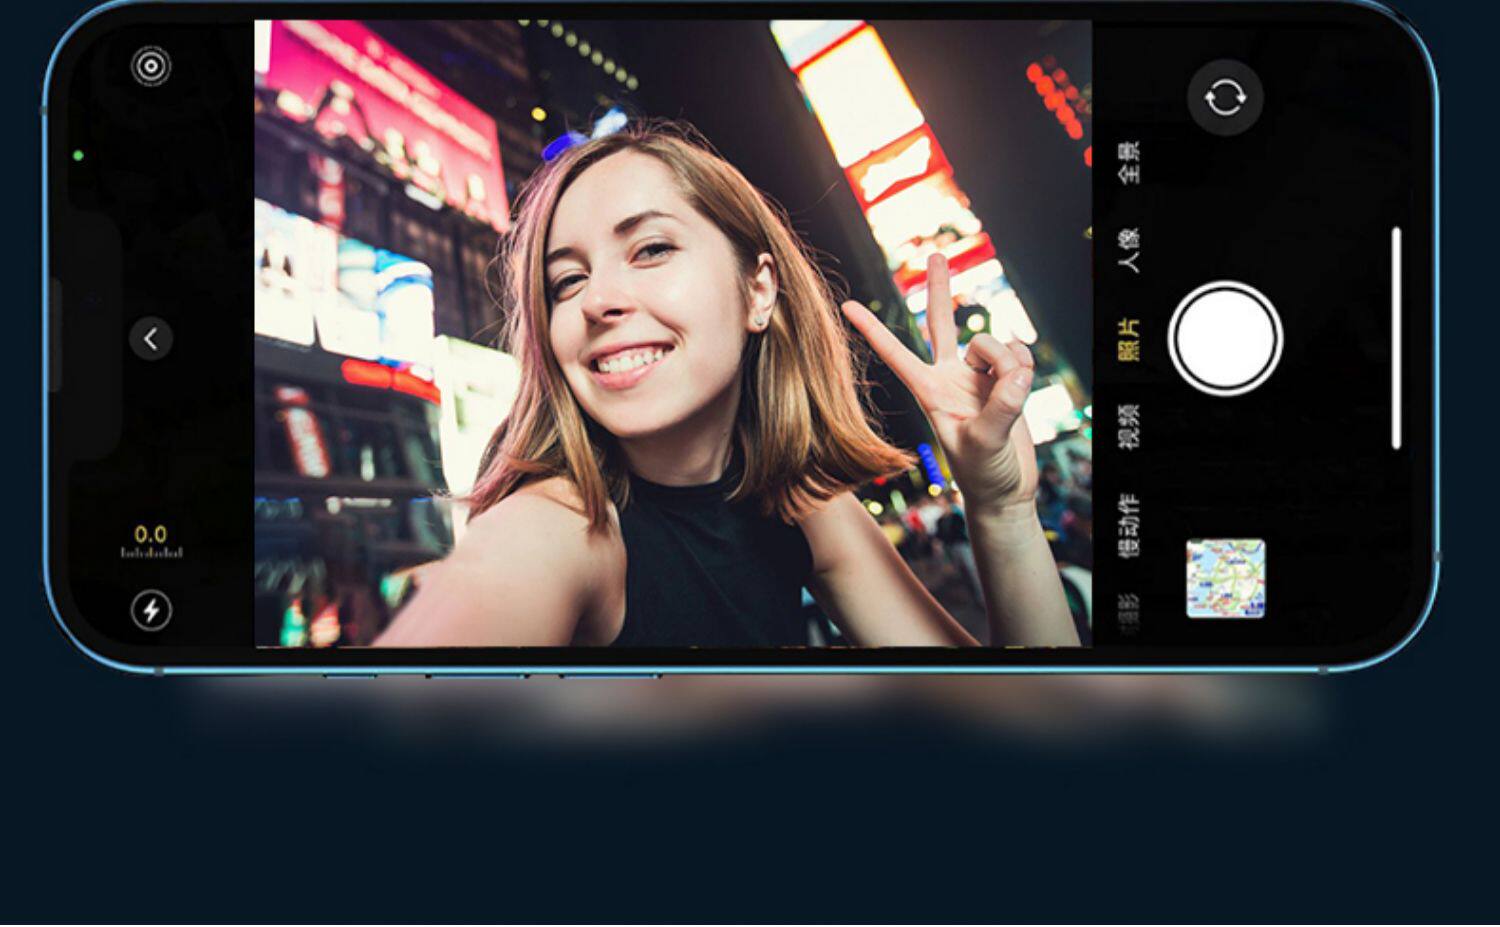
Task: Flip the camera with the rotate arrows icon
Action: (x=1225, y=98)
